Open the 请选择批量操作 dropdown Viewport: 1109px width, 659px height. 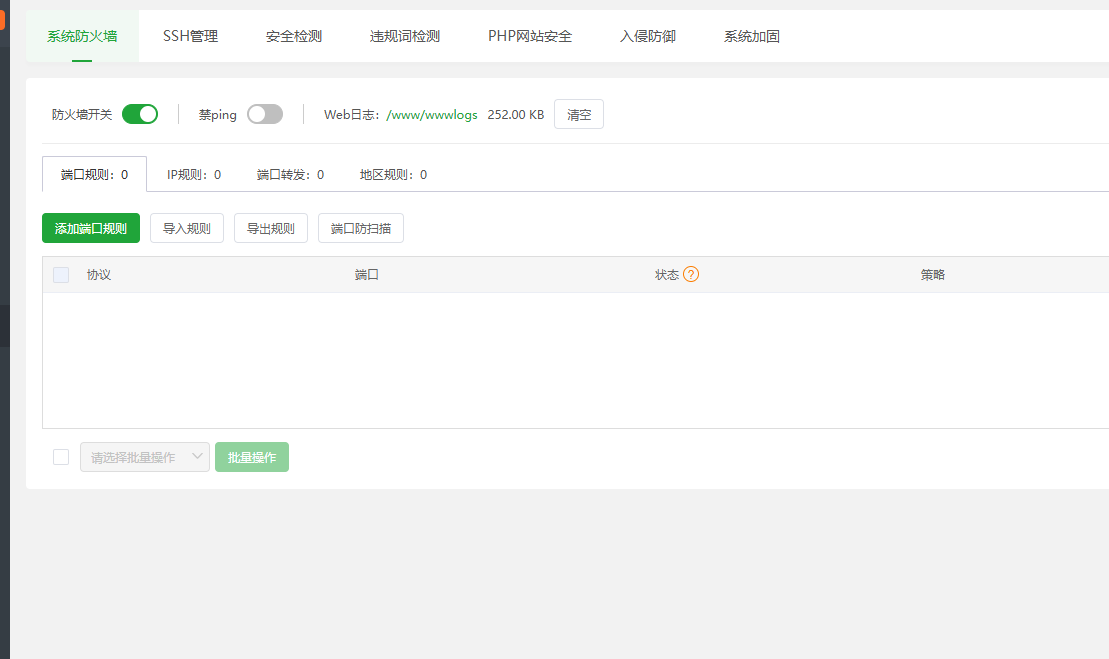click(x=144, y=456)
